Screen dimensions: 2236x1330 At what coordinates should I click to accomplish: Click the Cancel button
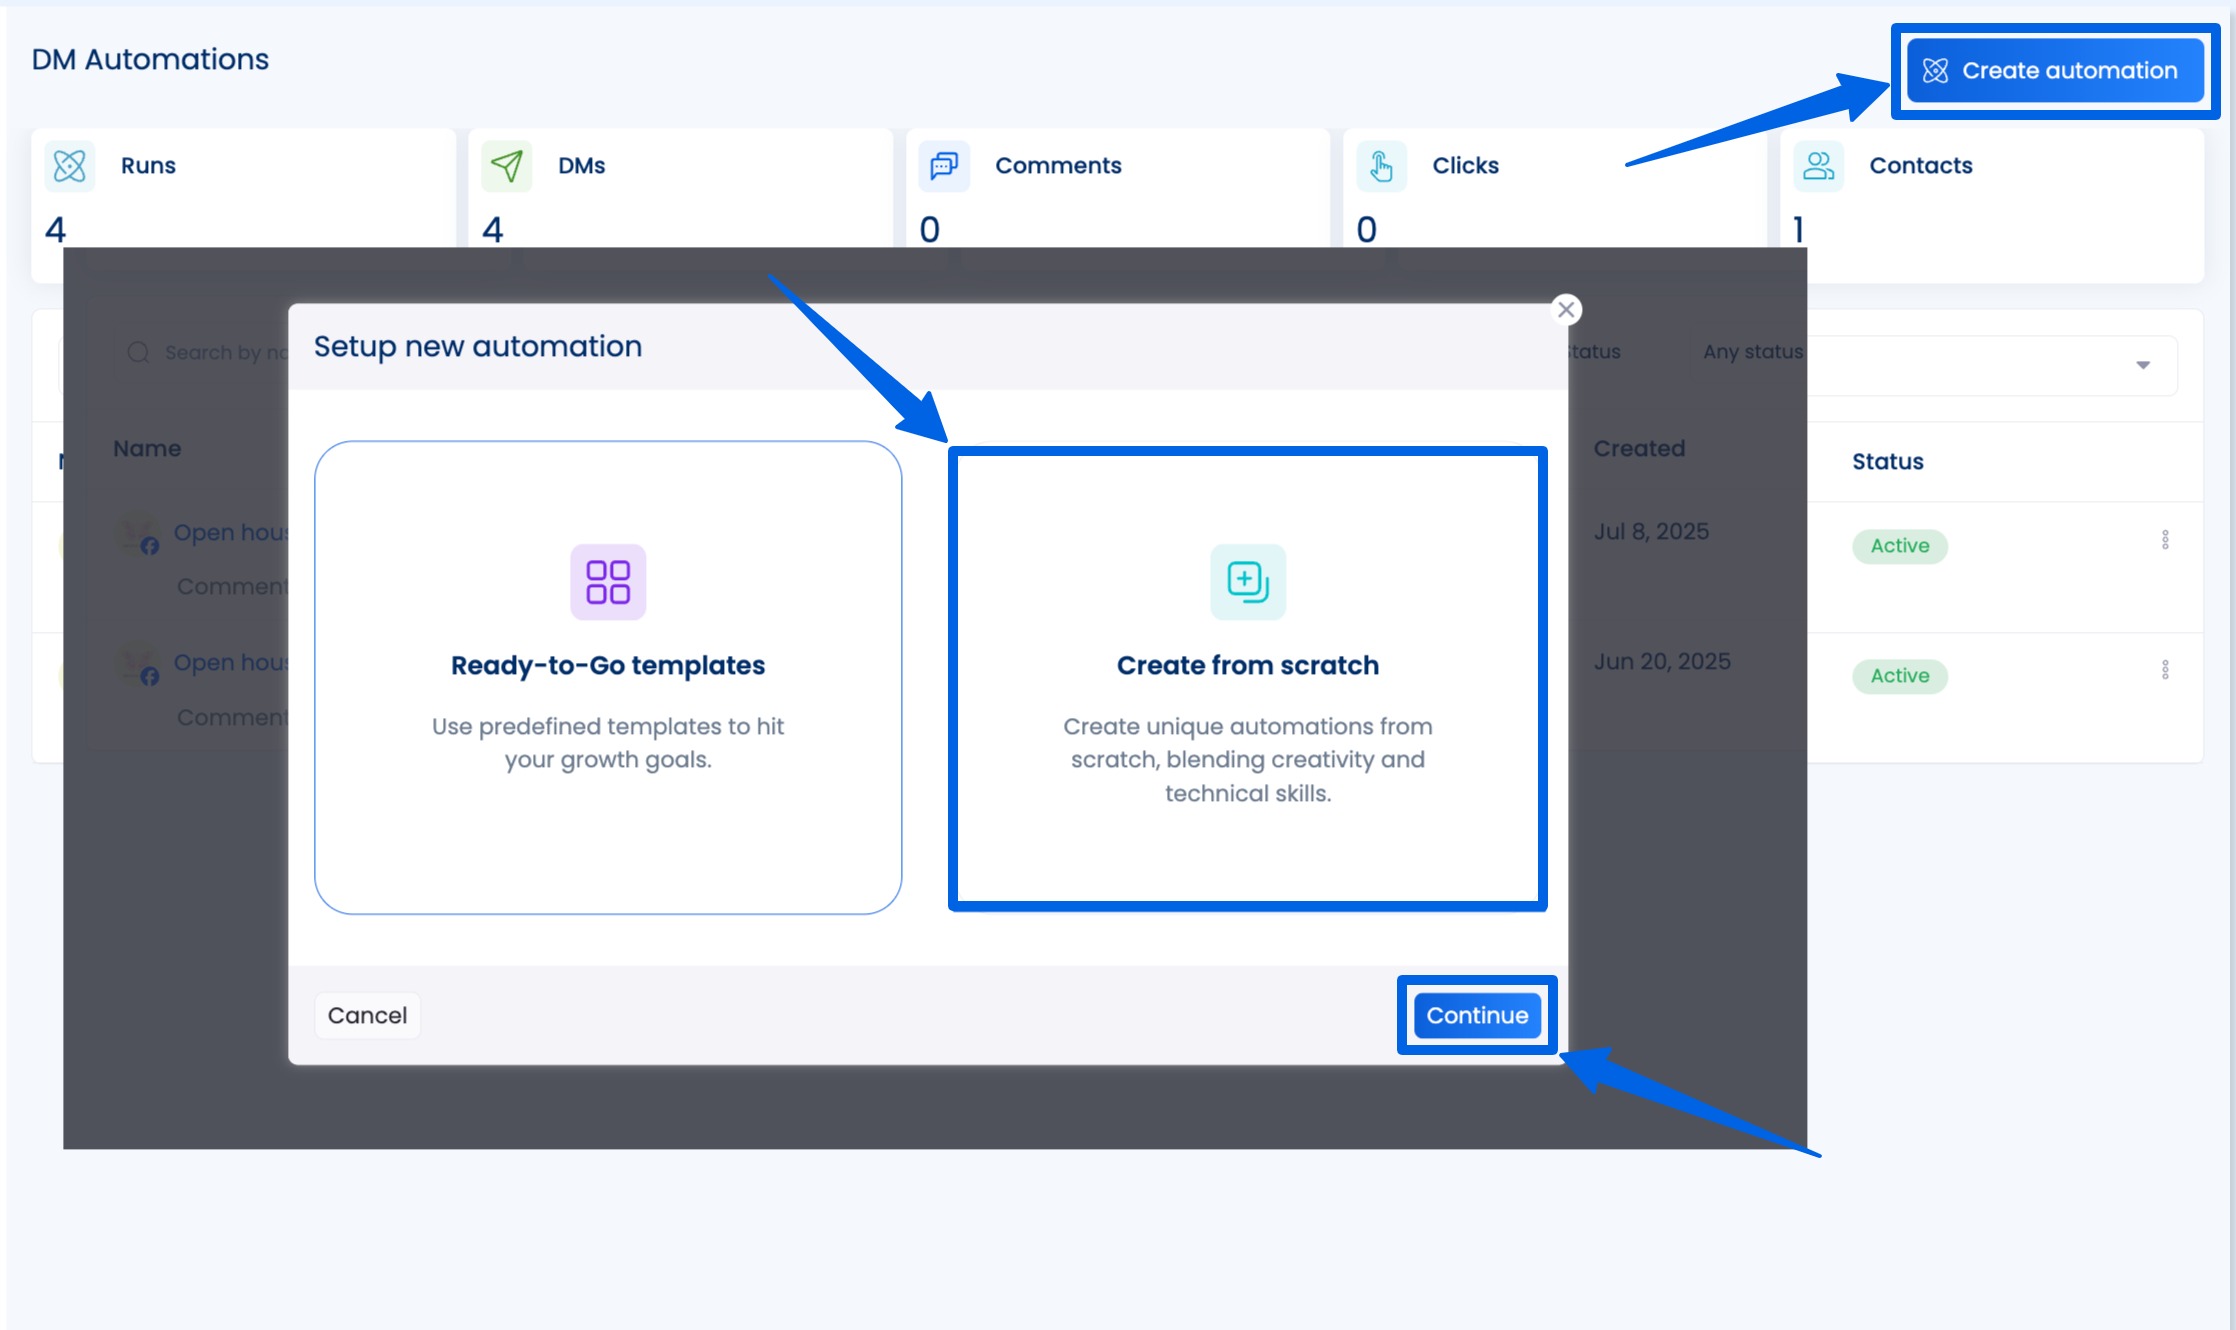pyautogui.click(x=366, y=1015)
